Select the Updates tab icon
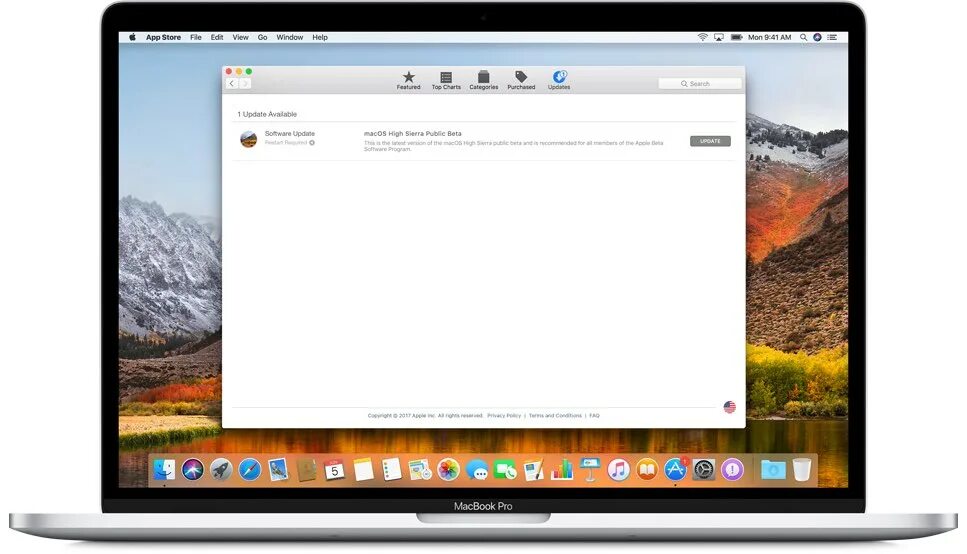 point(559,80)
